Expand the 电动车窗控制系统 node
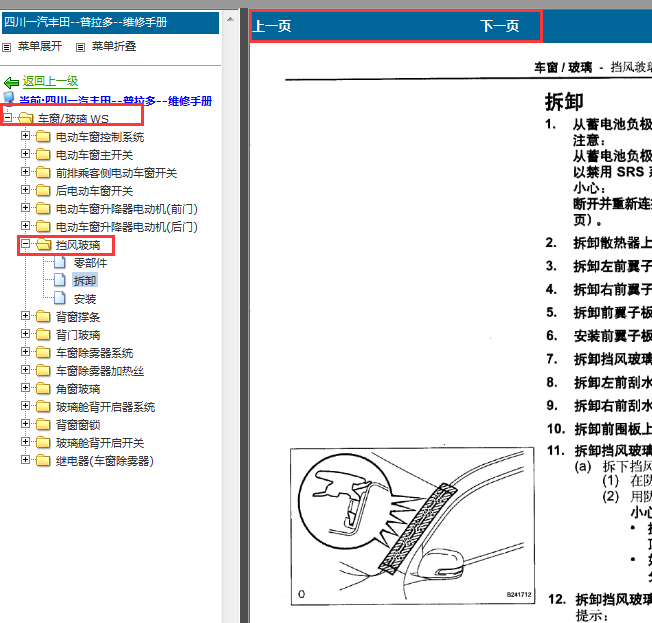Viewport: 652px width, 623px height. point(25,136)
